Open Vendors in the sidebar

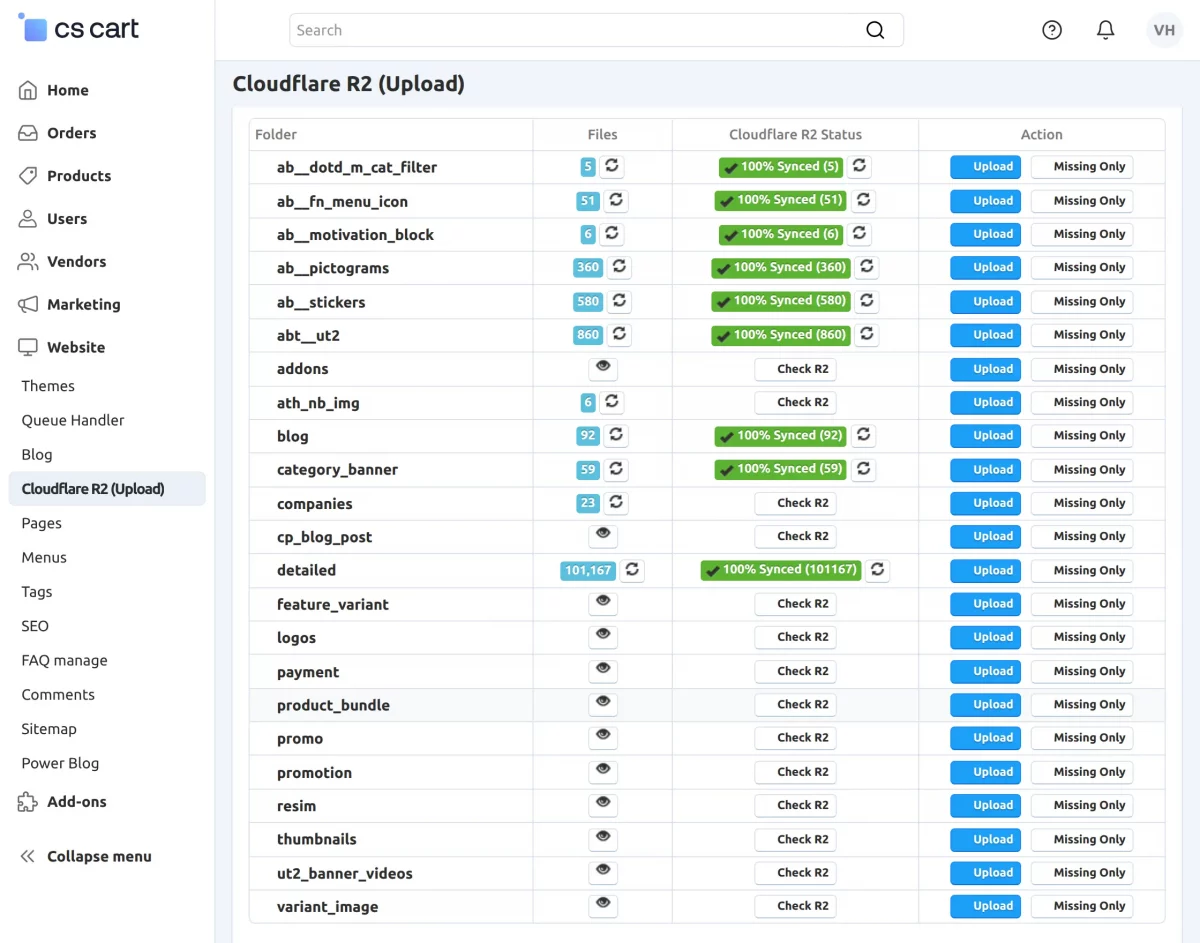coord(62,261)
